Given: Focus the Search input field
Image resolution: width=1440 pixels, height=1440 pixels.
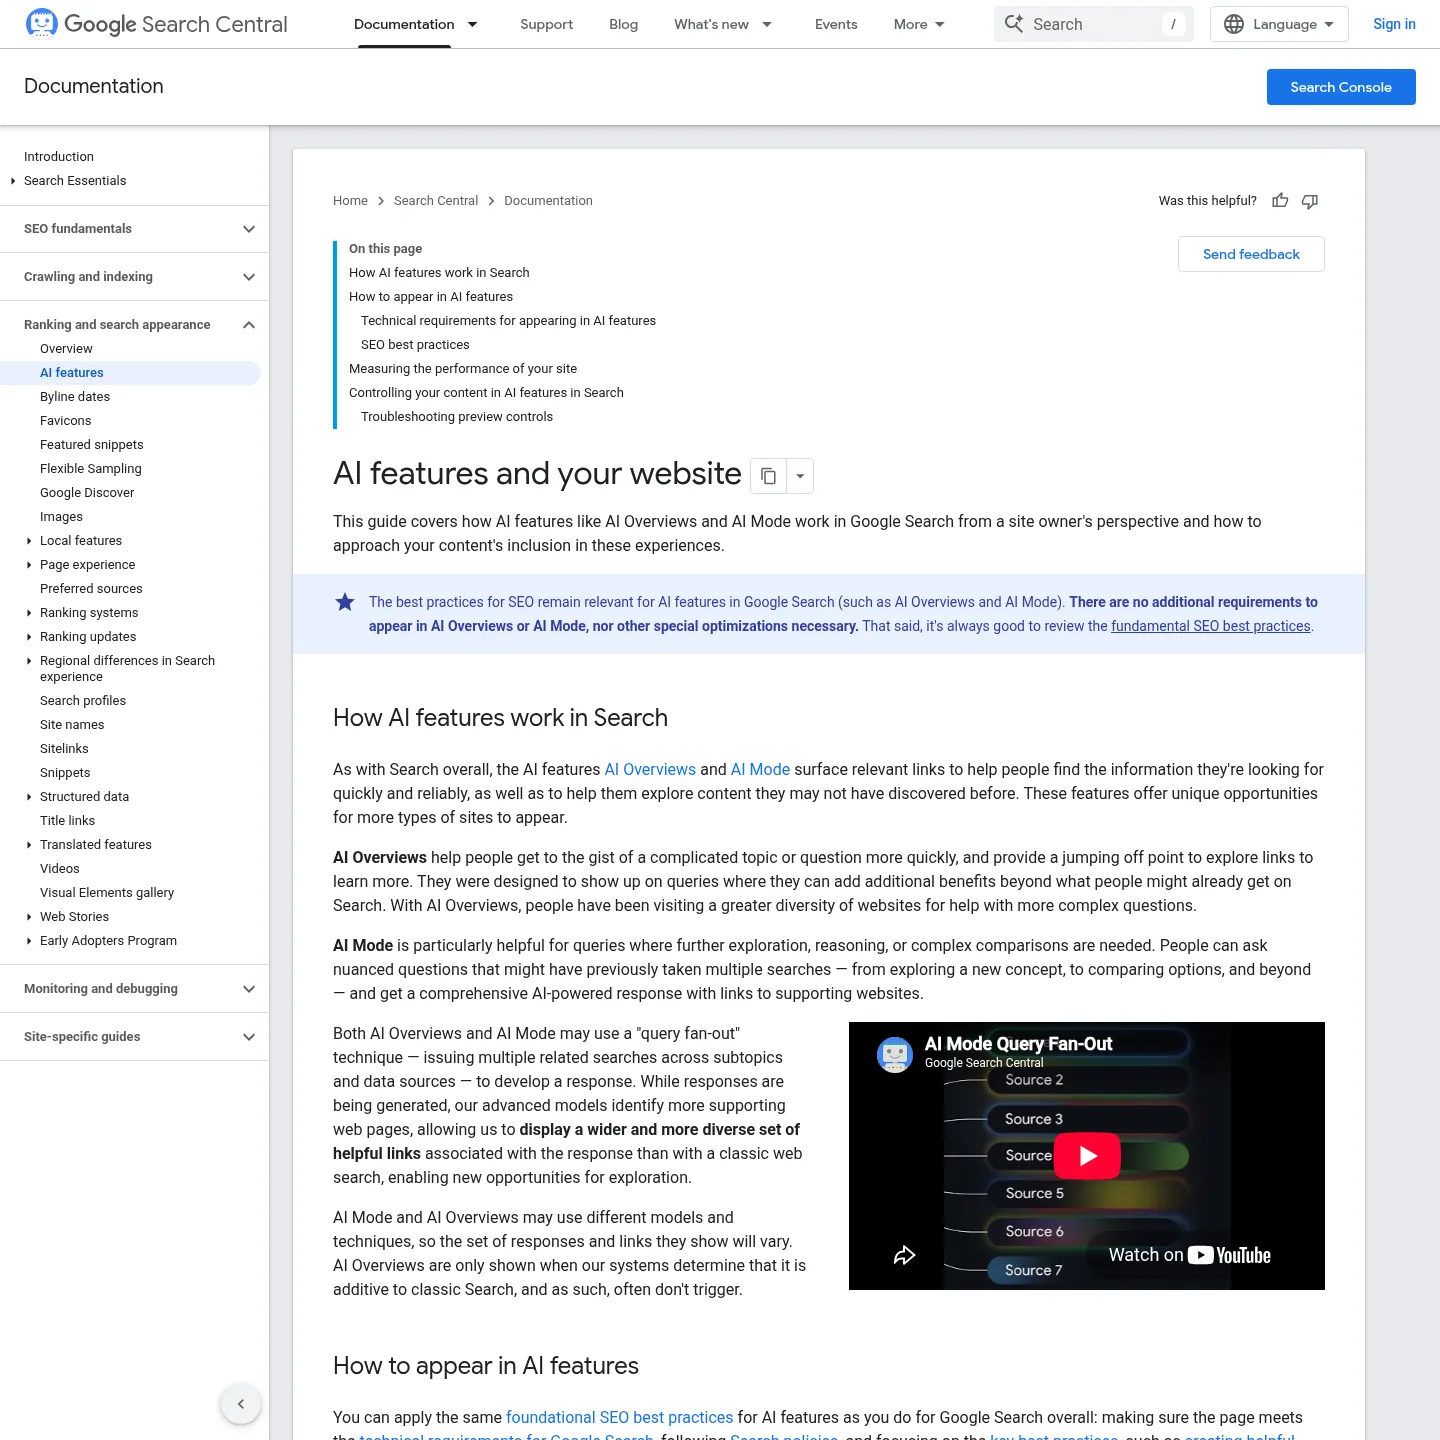Looking at the screenshot, I should pyautogui.click(x=1094, y=24).
